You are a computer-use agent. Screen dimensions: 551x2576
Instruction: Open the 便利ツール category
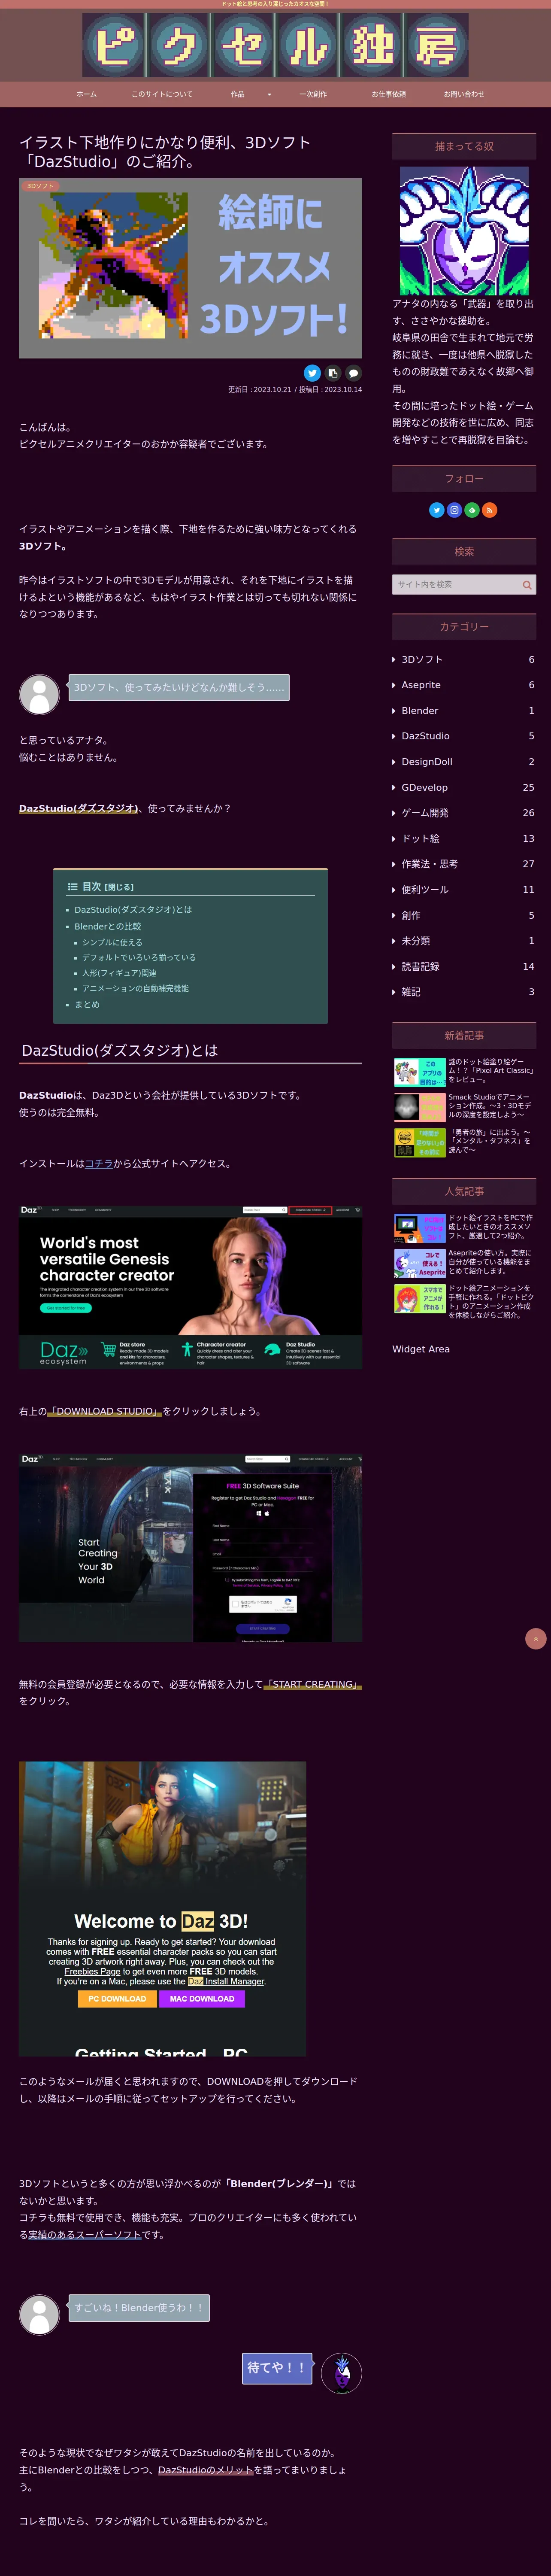(x=464, y=890)
